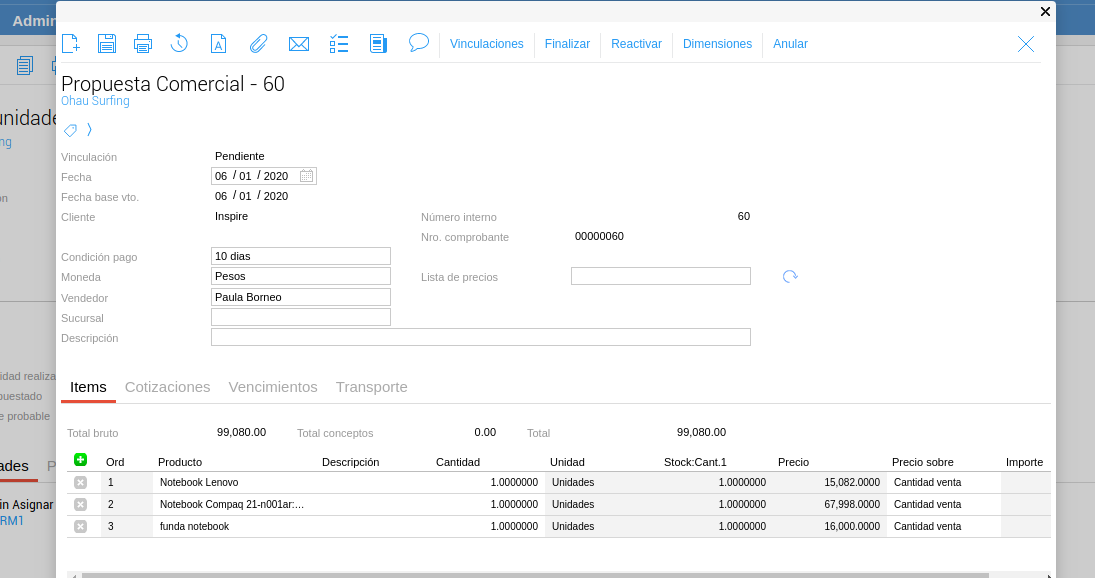Add a new item row with green plus
This screenshot has height=578, width=1095.
click(x=81, y=460)
